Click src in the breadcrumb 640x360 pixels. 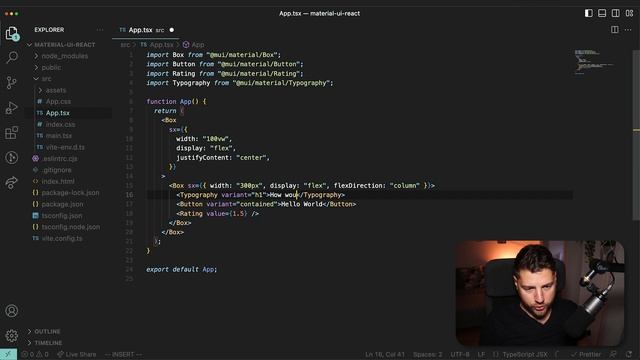pos(125,44)
